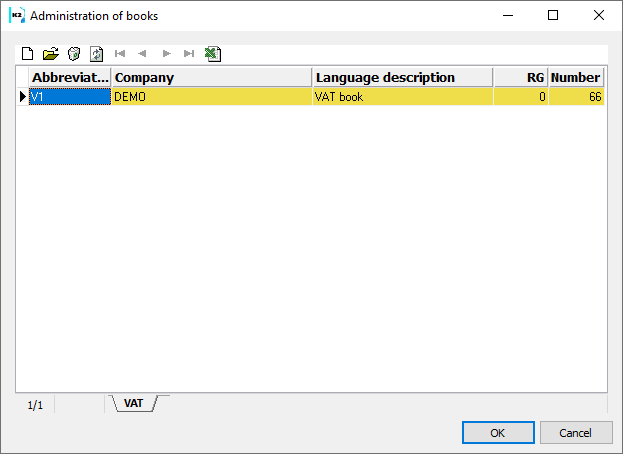Click the Open folder toolbar icon
Viewport: 623px width, 454px height.
(50, 54)
